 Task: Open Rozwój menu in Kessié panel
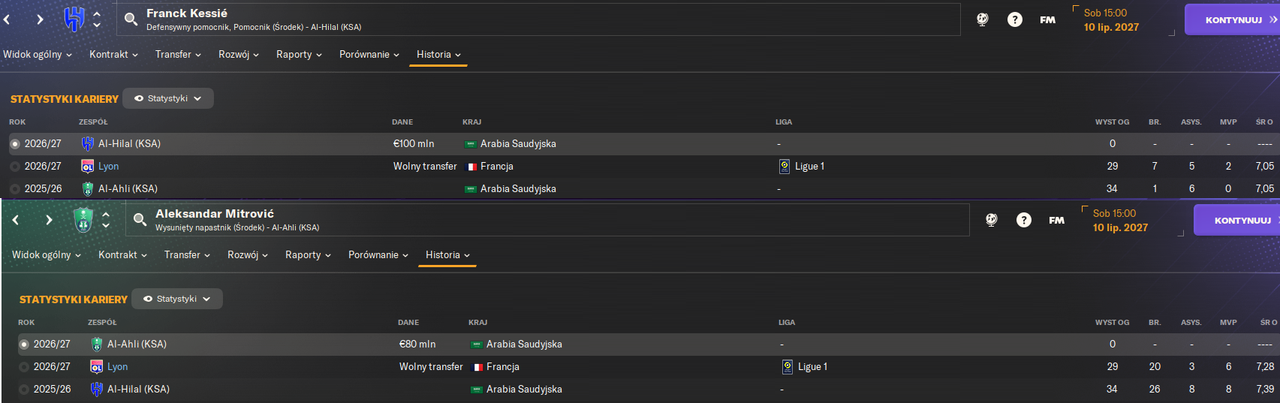click(x=239, y=54)
